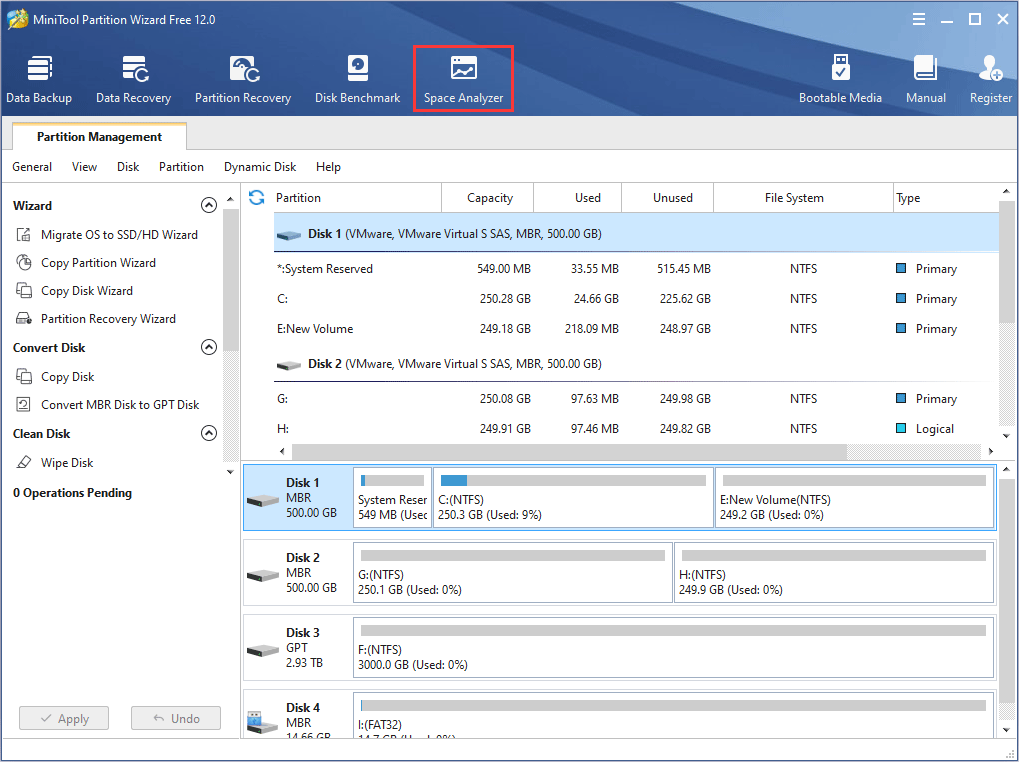Select the Disk 3 drive icon in disk map
1019x762 pixels.
point(263,650)
